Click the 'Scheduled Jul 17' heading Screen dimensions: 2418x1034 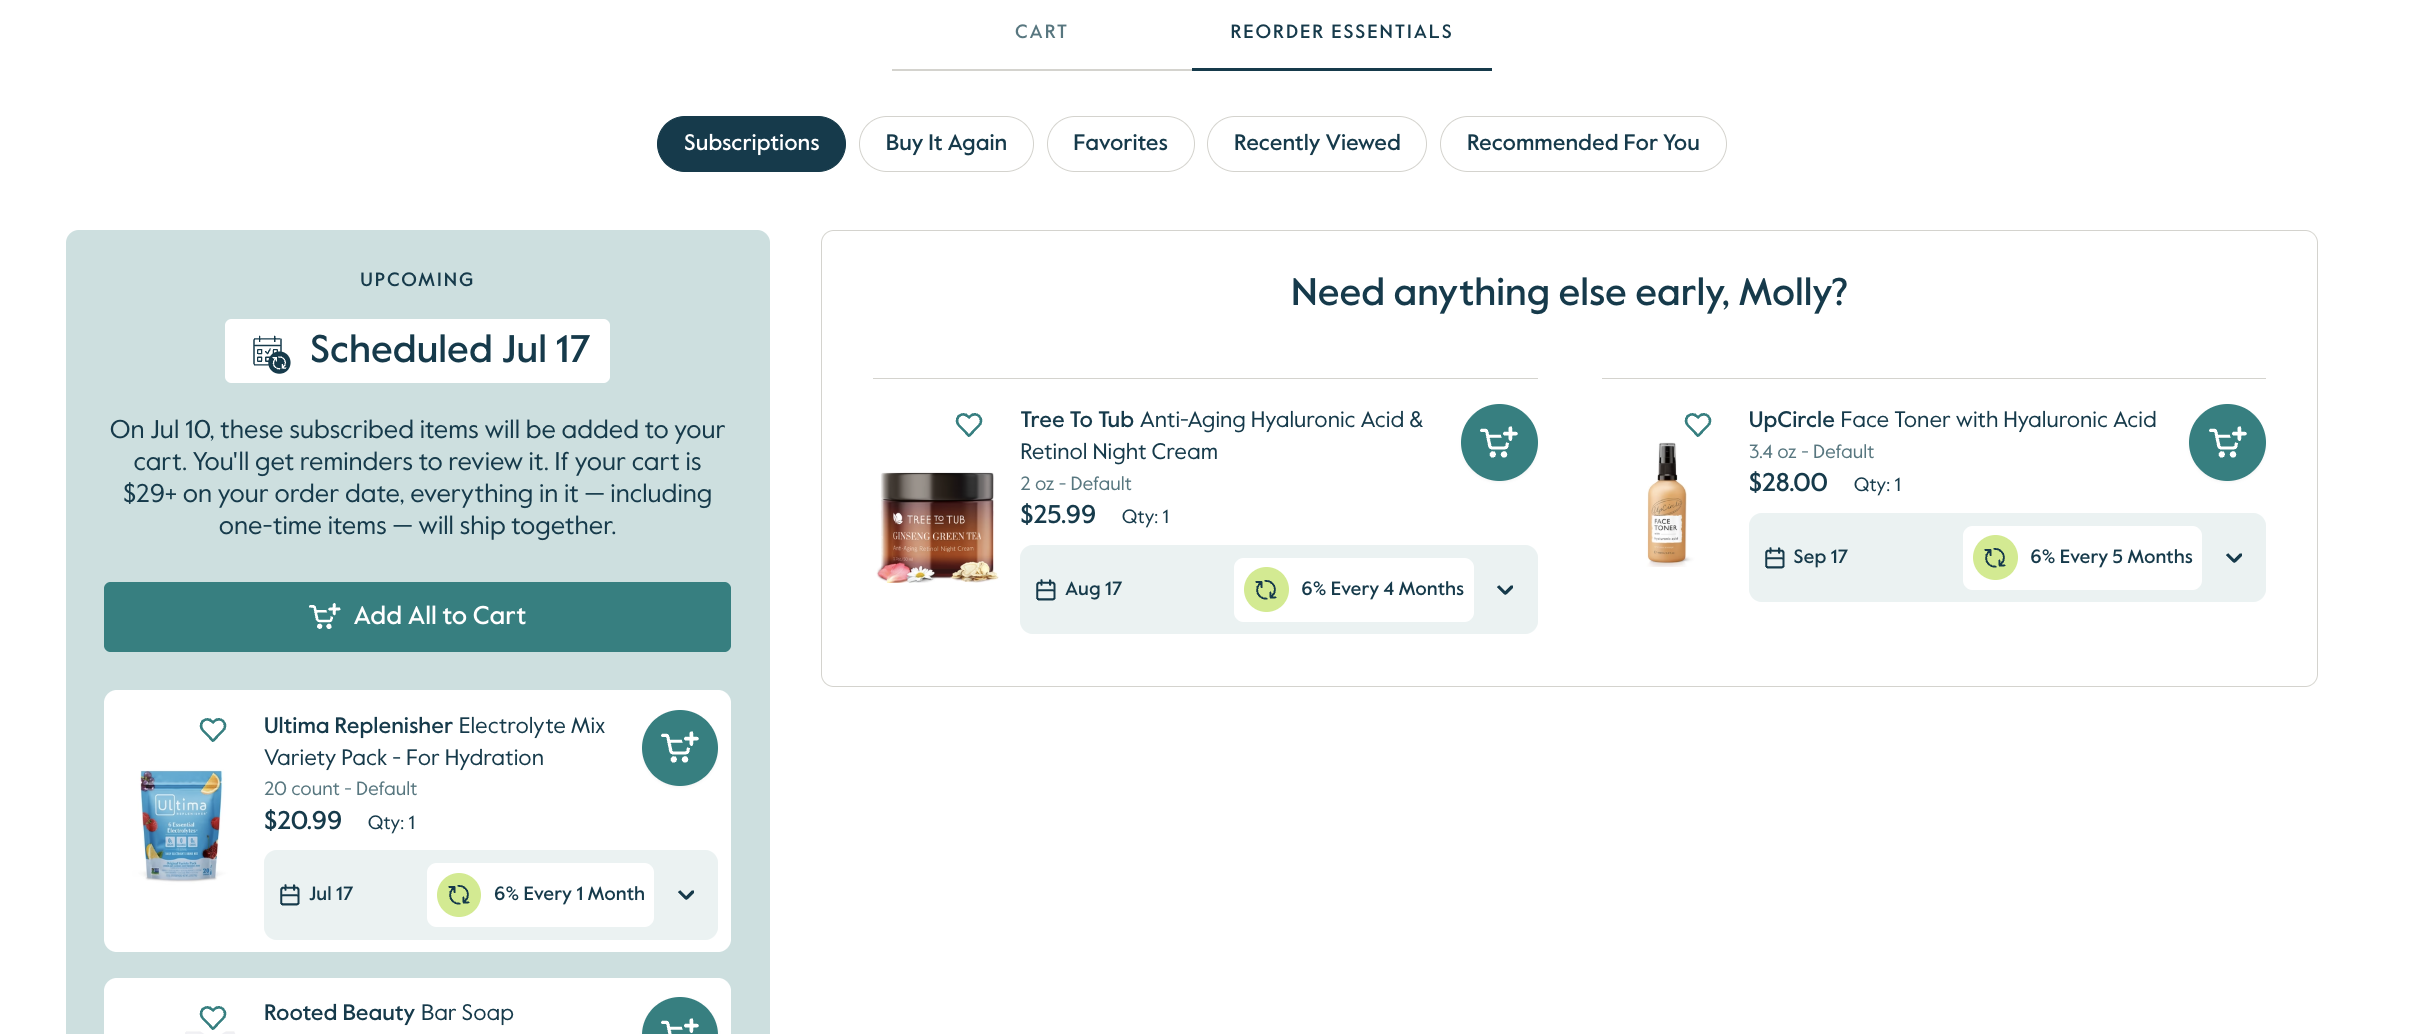coord(450,350)
